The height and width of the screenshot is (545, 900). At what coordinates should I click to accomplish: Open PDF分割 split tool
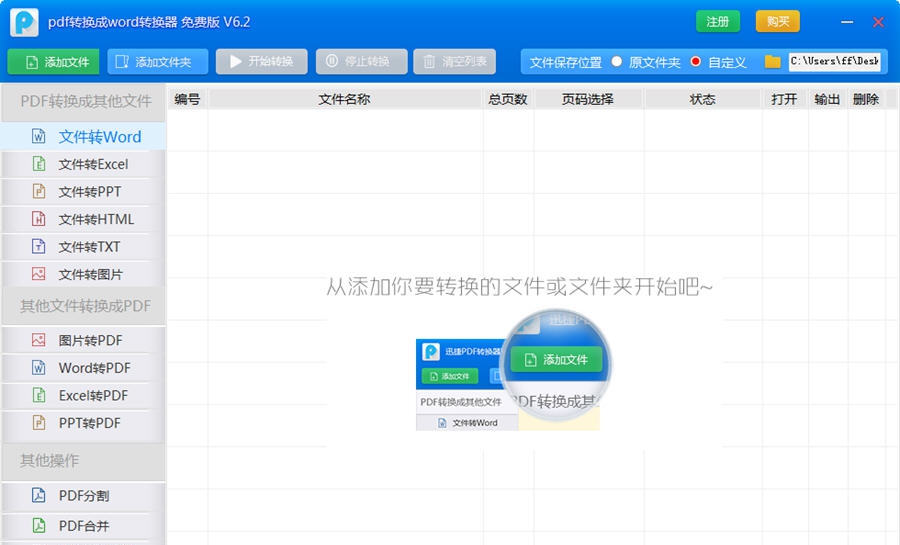(84, 496)
